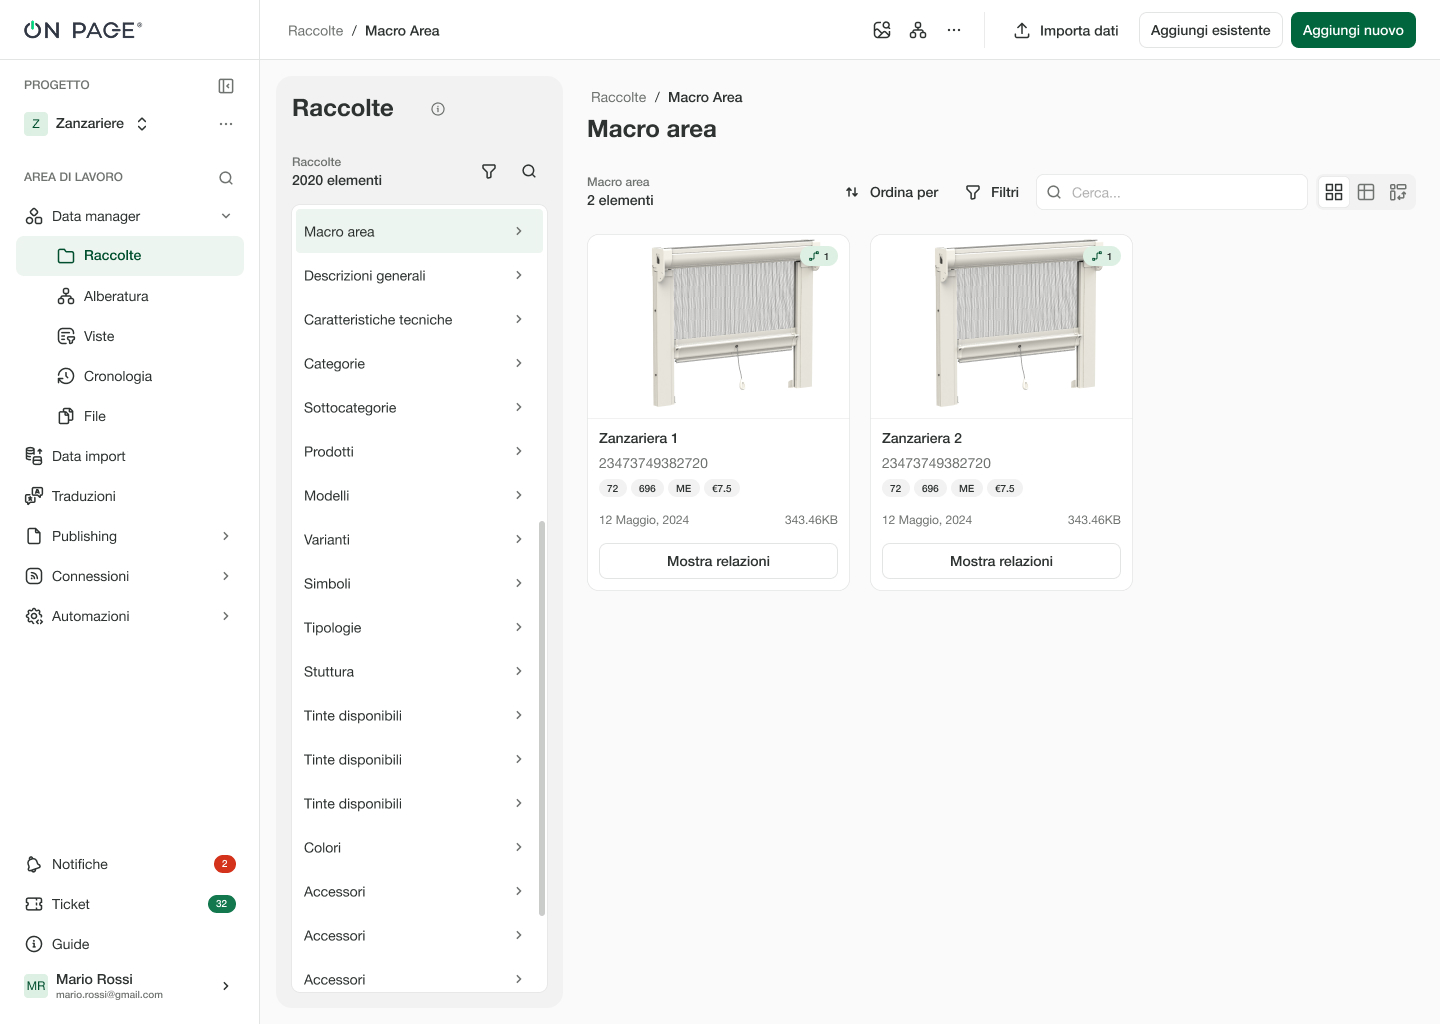Switch to the kanban board view

[1398, 192]
